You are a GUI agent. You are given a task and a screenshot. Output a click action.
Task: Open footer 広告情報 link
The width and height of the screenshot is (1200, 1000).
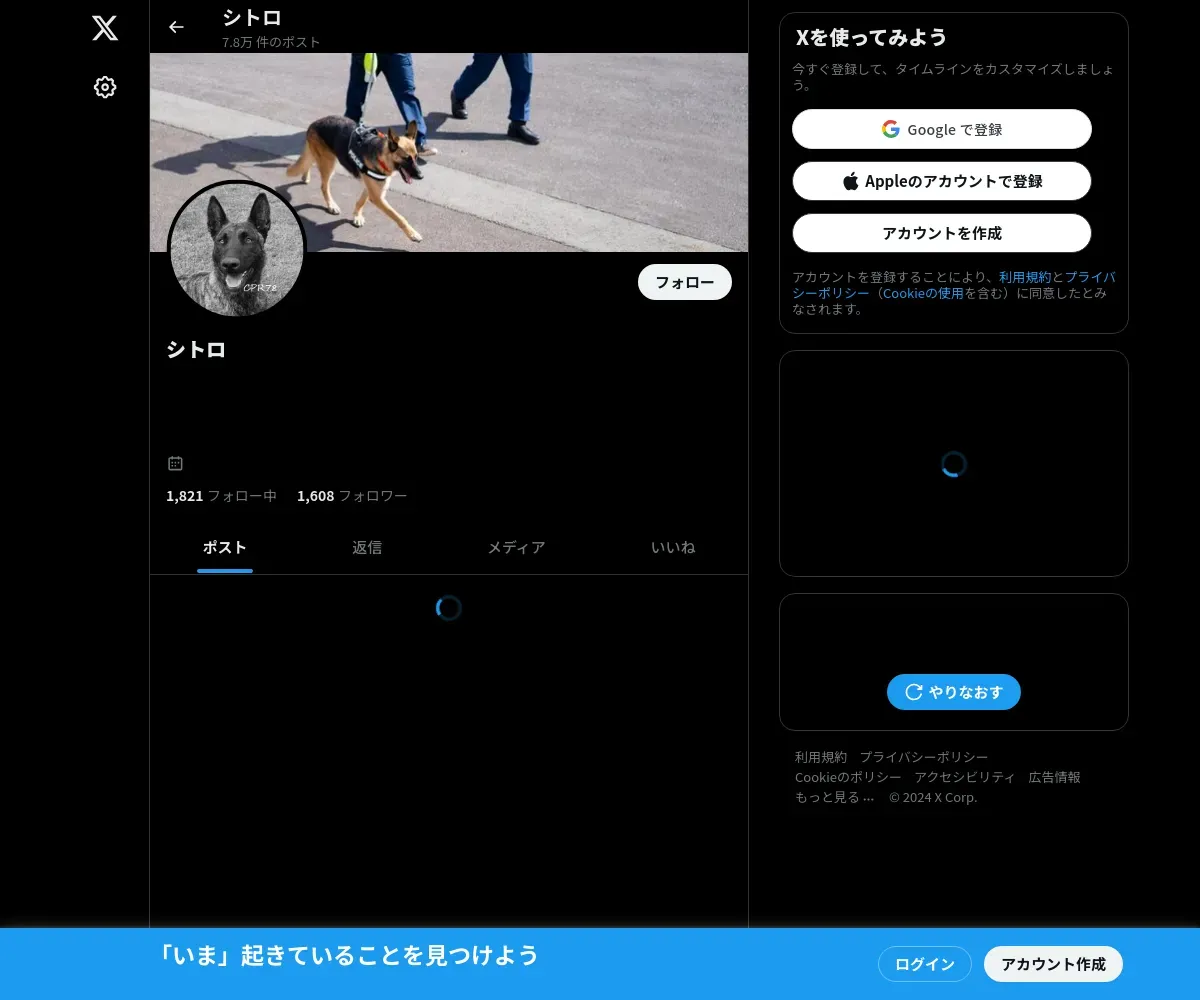coord(1055,777)
